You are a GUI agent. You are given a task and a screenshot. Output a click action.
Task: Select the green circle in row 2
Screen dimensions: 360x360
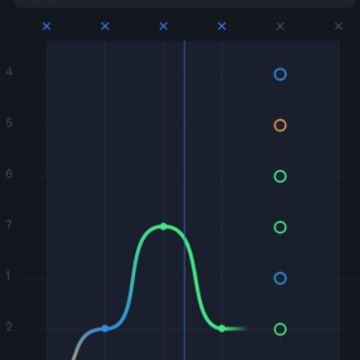click(x=280, y=329)
